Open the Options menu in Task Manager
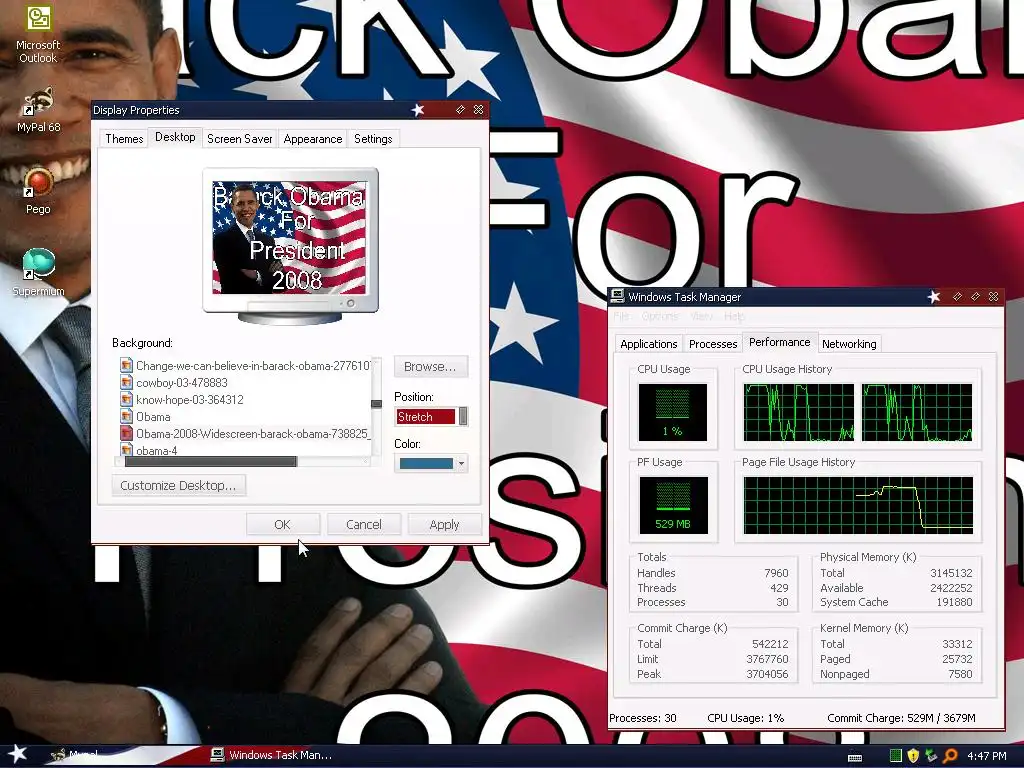Screen dimensions: 1024x768 660,316
